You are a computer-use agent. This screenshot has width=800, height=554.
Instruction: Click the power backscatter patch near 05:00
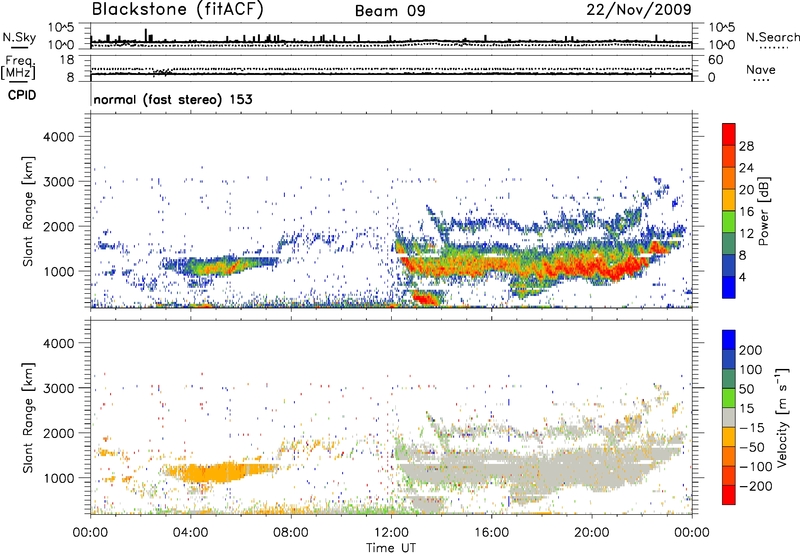219,265
